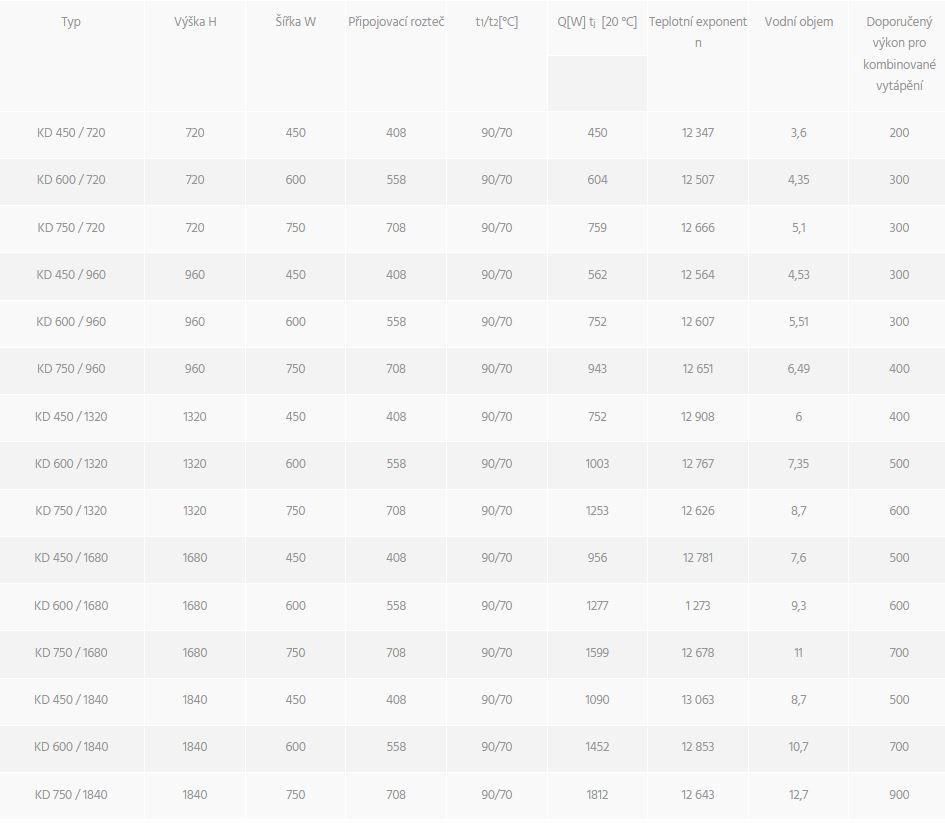Image resolution: width=945 pixels, height=823 pixels.
Task: Click the 'Výška H' column header
Action: click(x=195, y=22)
